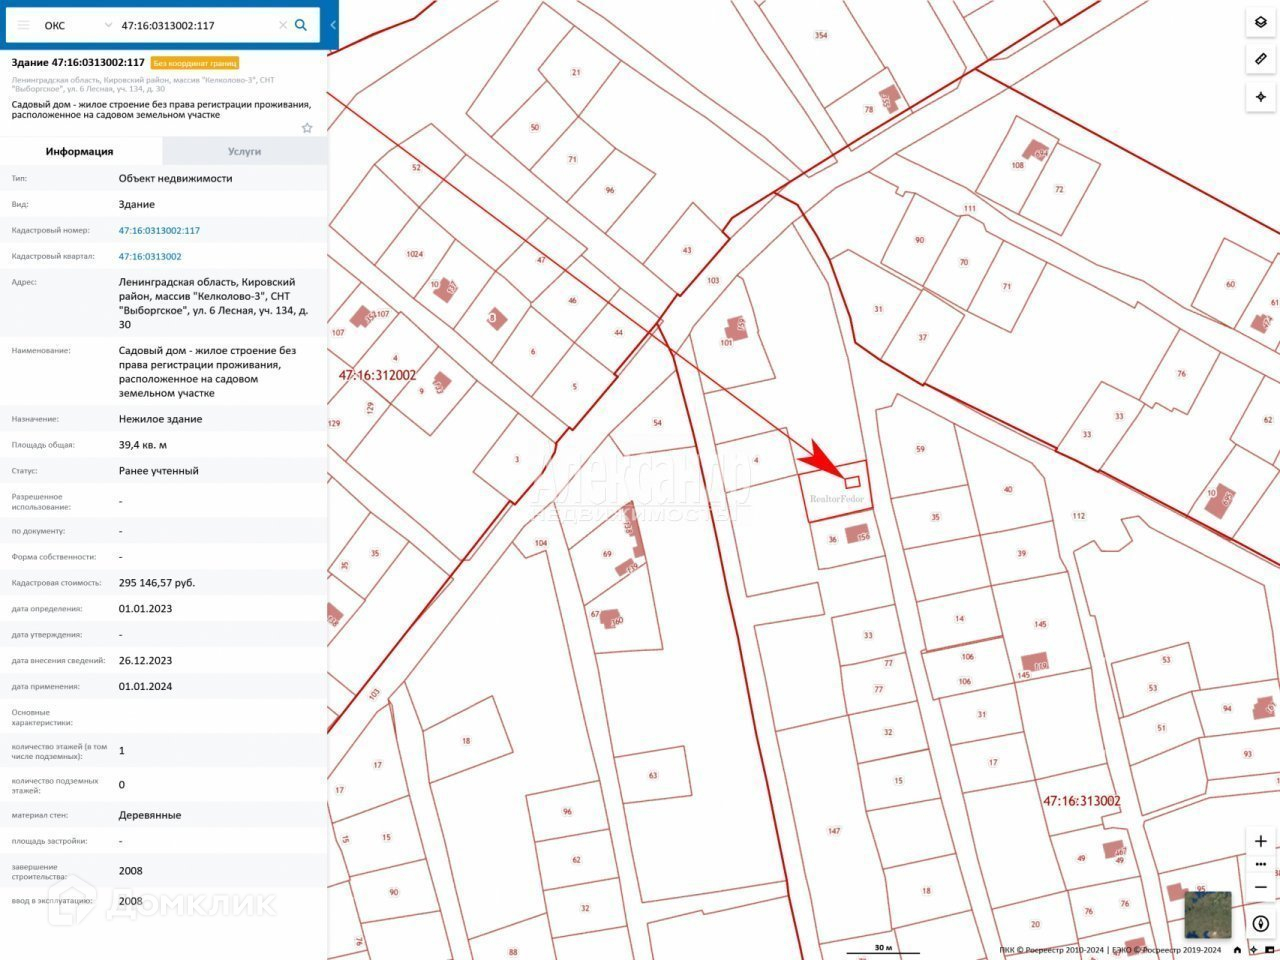Select wall material value 'Деревянные'
The image size is (1280, 960).
(x=150, y=815)
